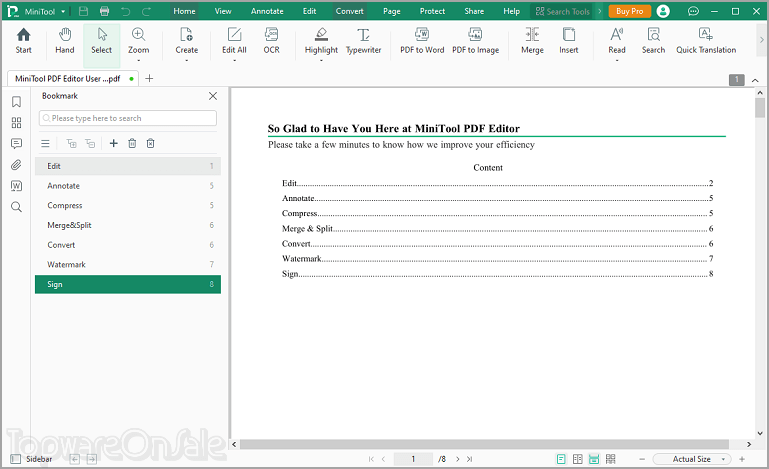Select the Watermark bookmark
769x469 pixels.
(128, 264)
